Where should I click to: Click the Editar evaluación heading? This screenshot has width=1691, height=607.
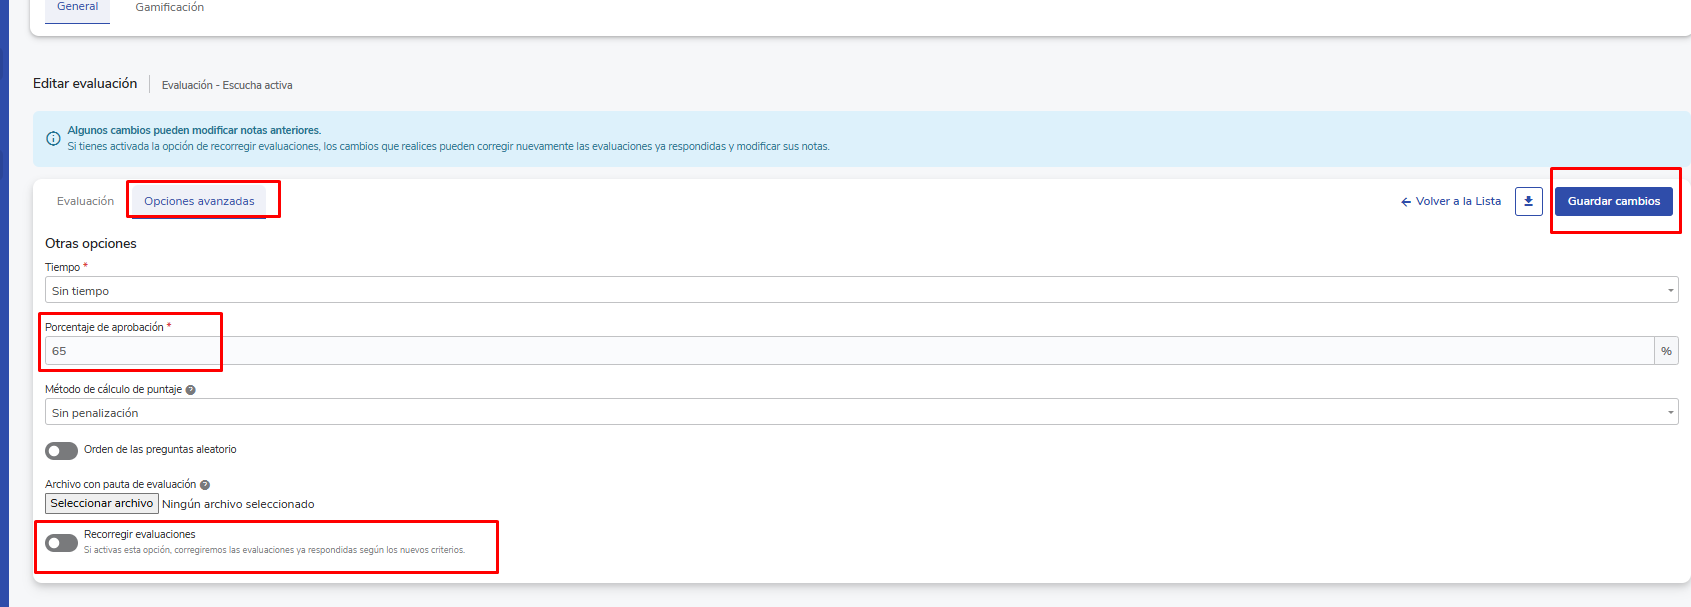pos(85,84)
